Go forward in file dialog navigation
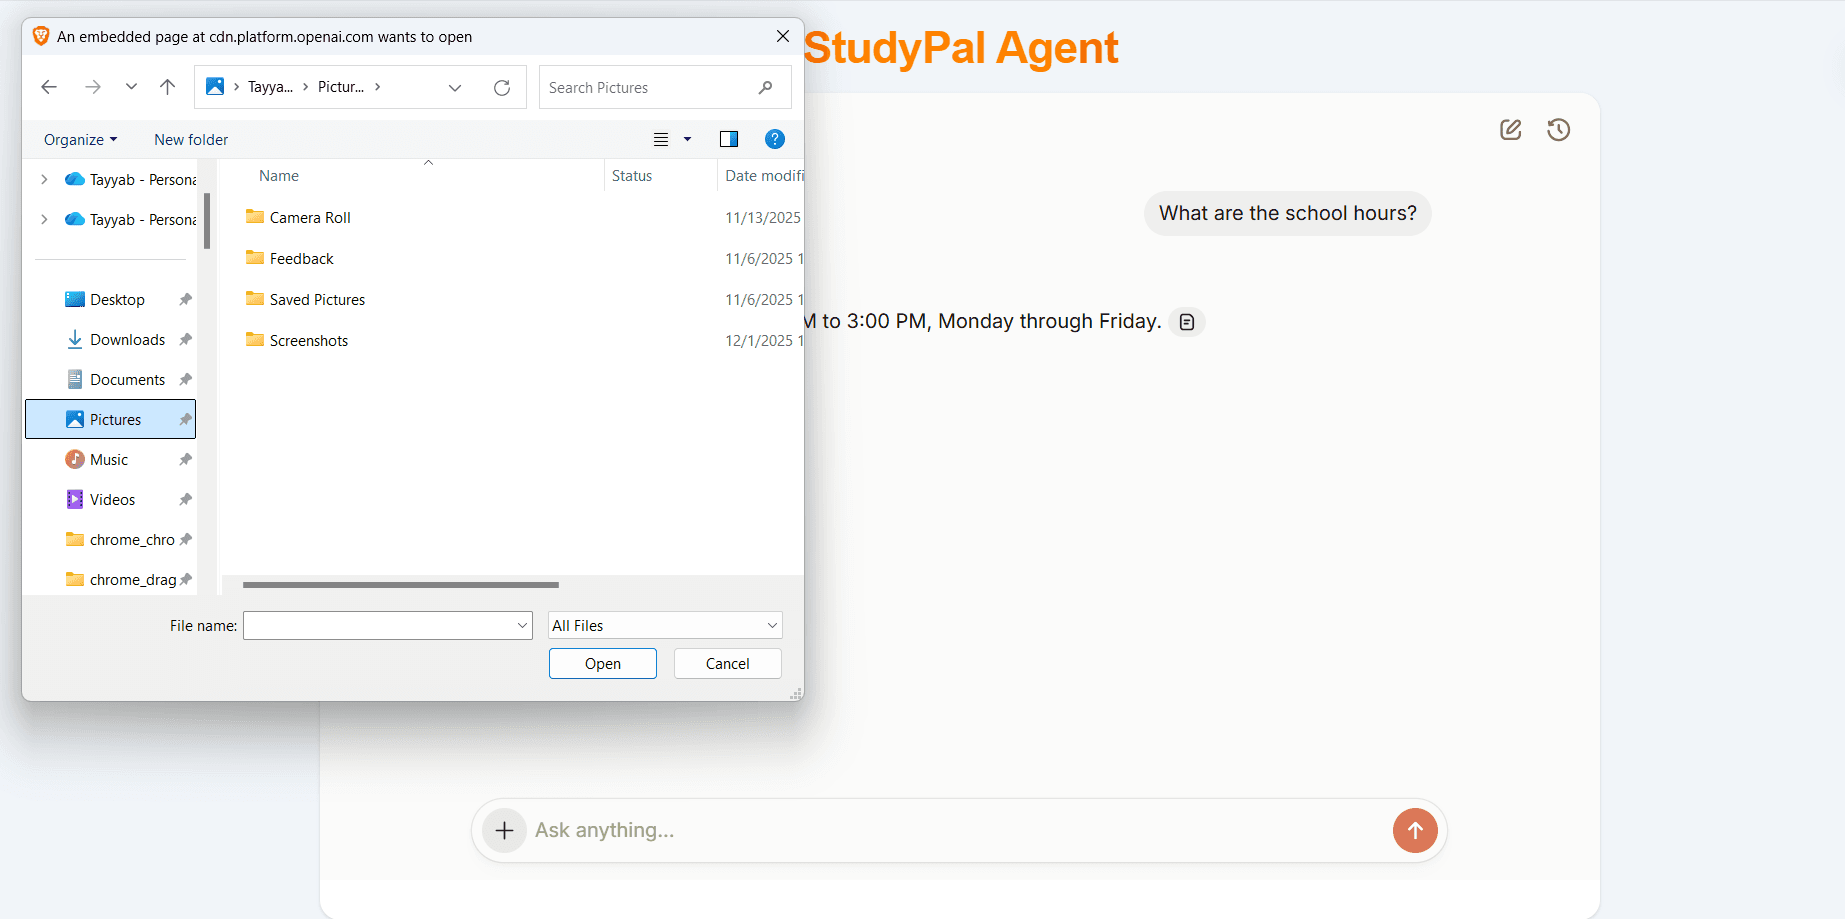This screenshot has height=919, width=1845. (93, 87)
